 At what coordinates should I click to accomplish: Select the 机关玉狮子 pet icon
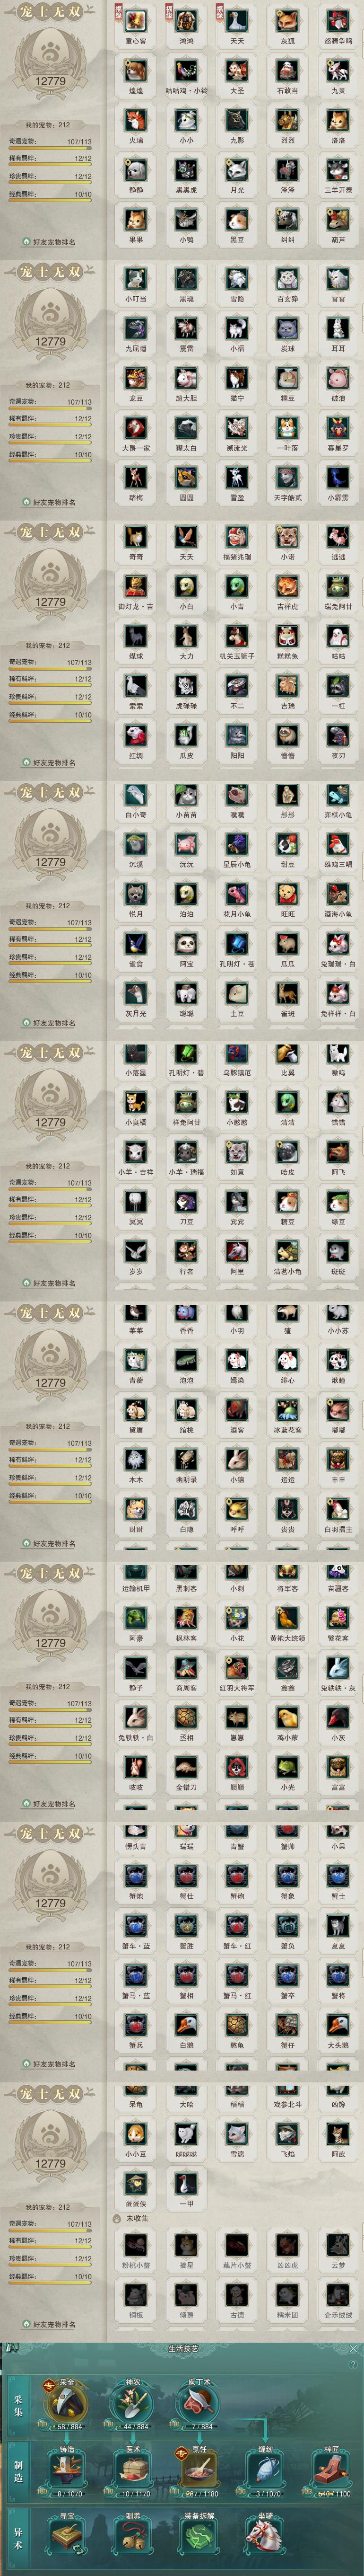(237, 635)
